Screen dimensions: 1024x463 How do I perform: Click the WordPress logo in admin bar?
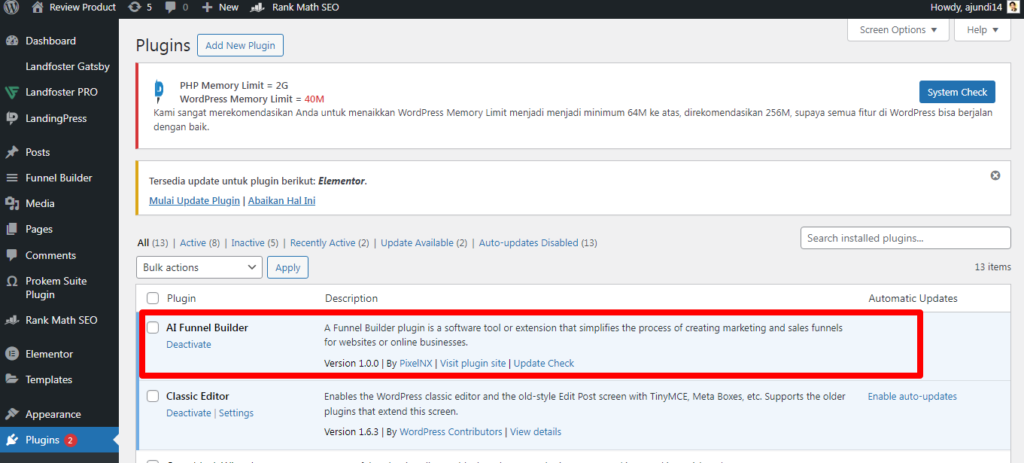[12, 7]
